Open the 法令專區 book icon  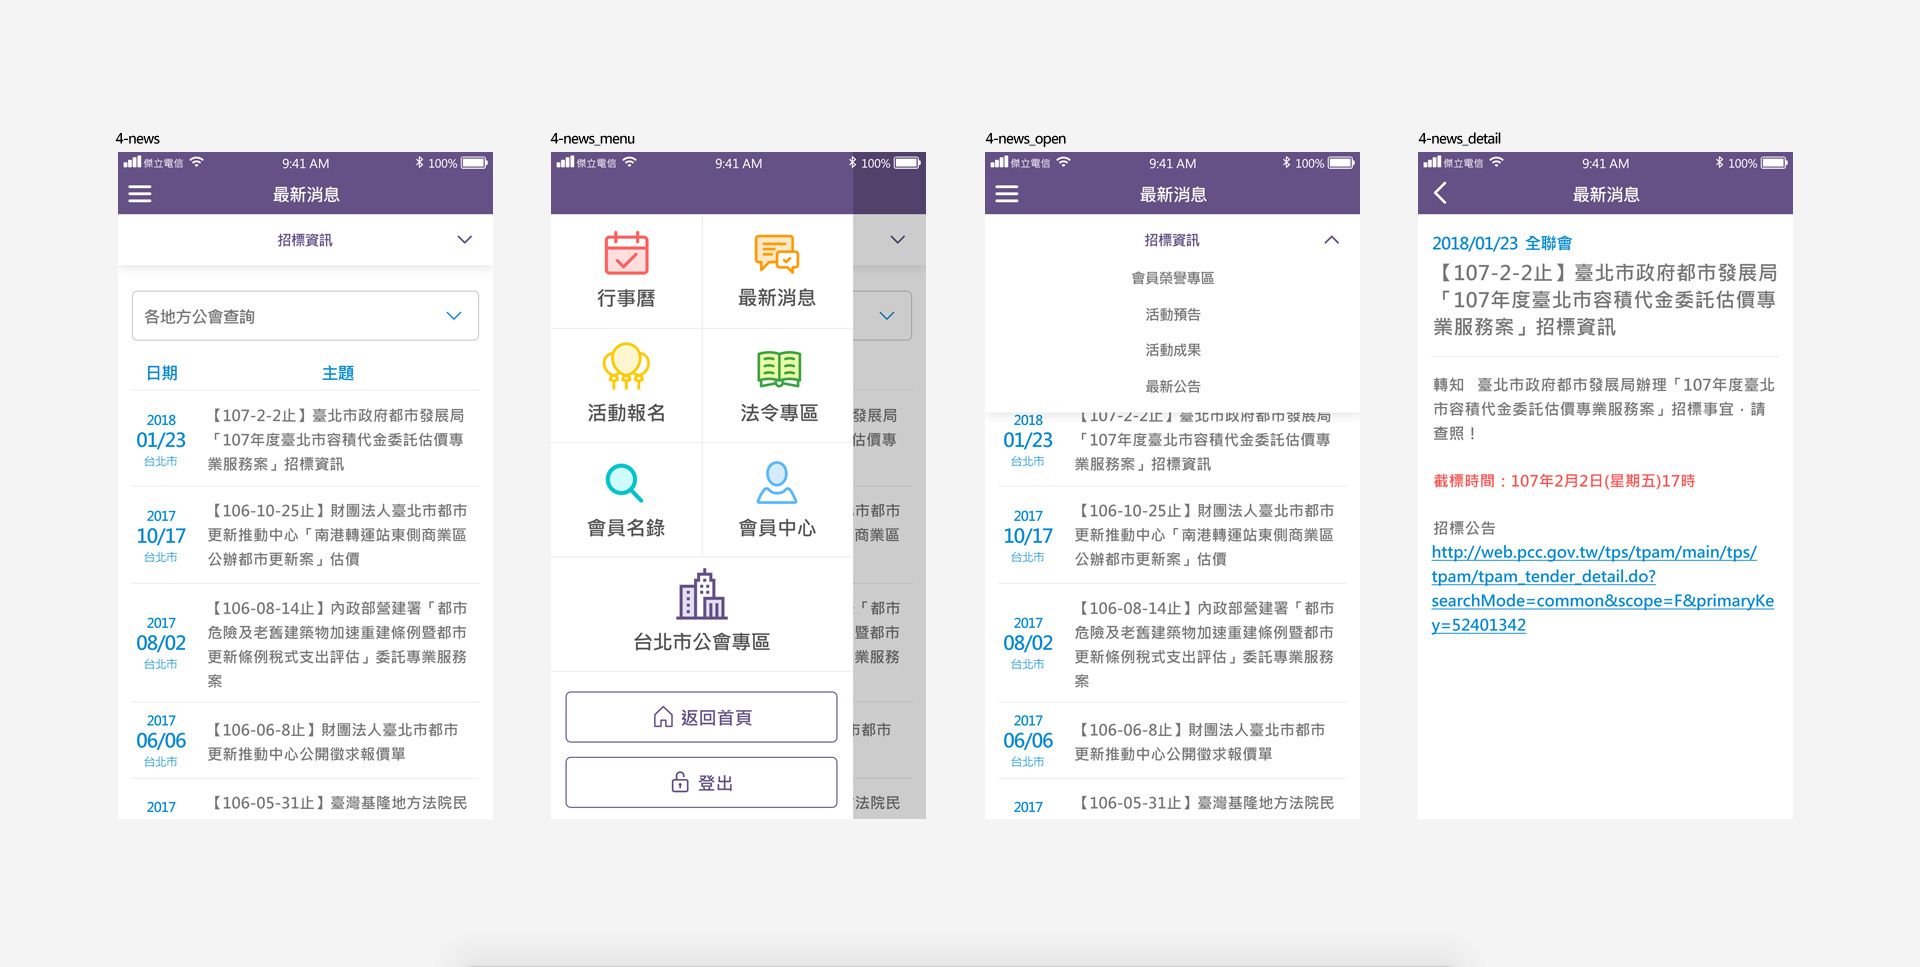tap(778, 385)
